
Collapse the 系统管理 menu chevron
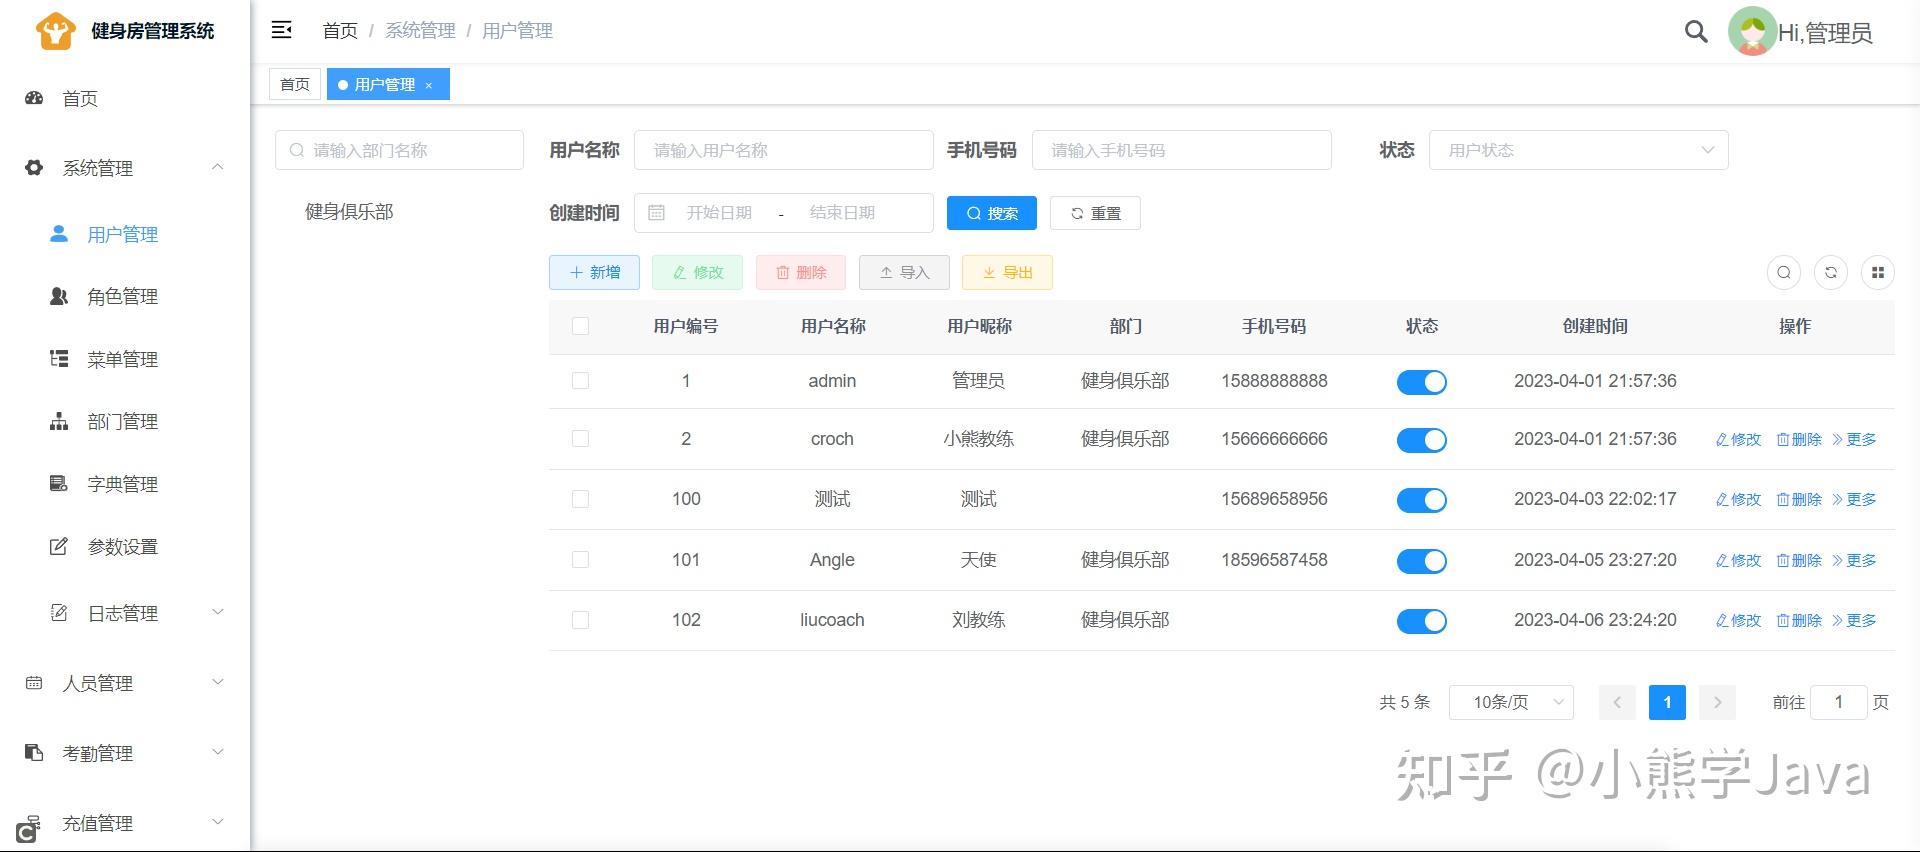[217, 167]
